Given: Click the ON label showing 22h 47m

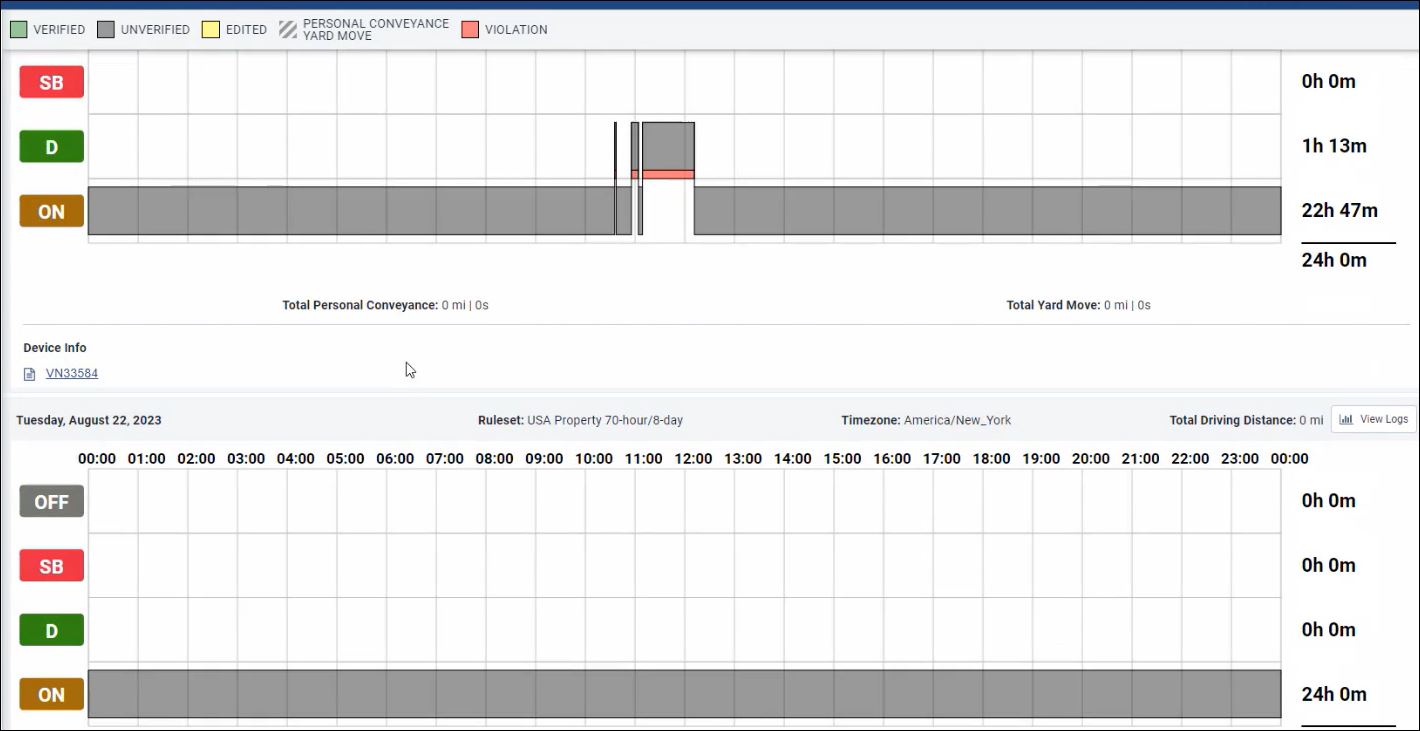Looking at the screenshot, I should point(51,212).
